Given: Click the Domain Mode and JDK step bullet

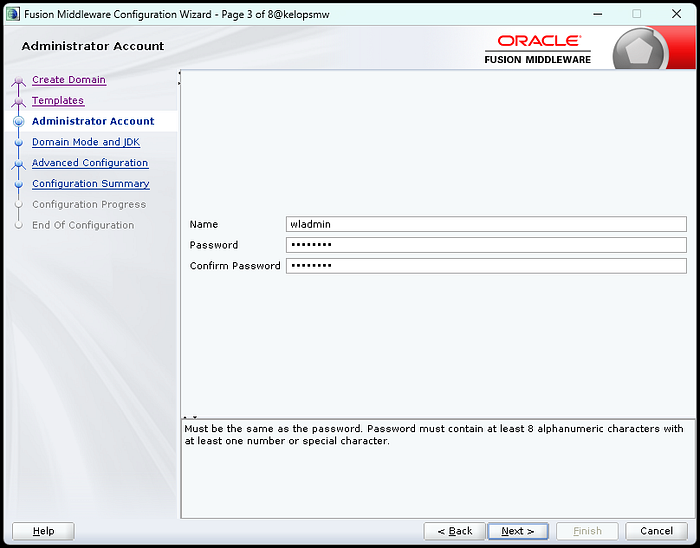Looking at the screenshot, I should click(x=18, y=143).
